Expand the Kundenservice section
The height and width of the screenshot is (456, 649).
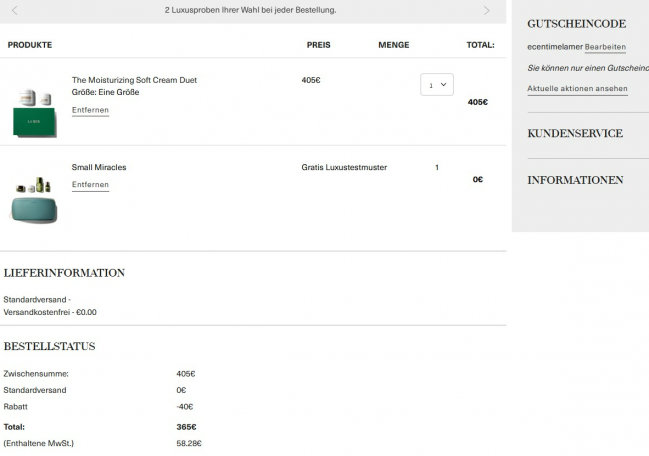pyautogui.click(x=575, y=133)
